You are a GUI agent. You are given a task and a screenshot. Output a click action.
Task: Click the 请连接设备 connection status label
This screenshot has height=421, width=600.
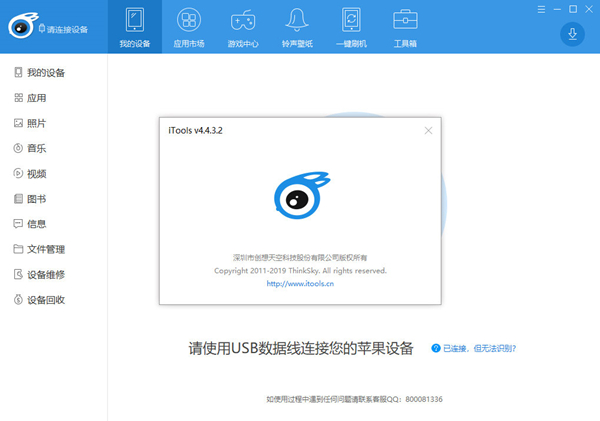[x=64, y=29]
